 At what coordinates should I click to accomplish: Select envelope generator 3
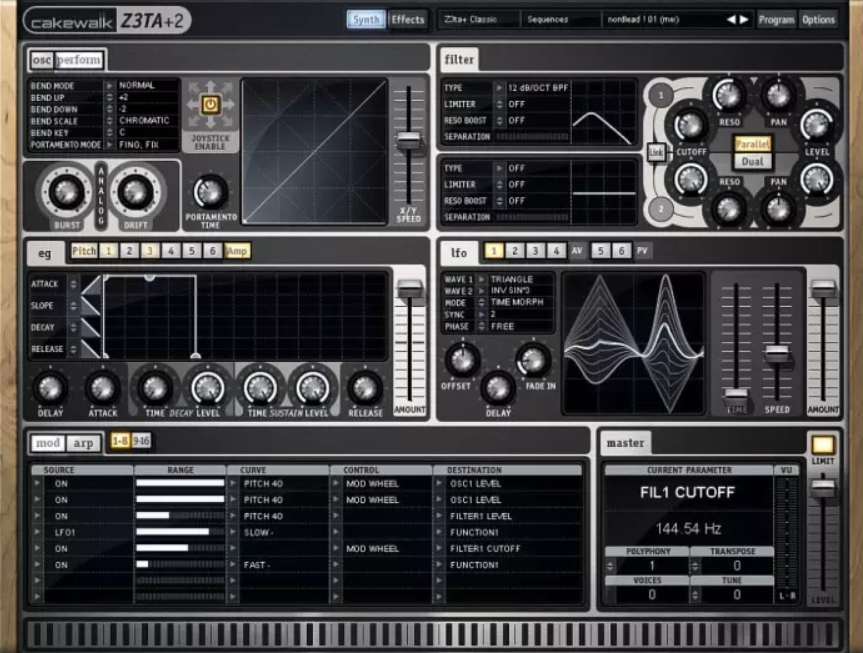pyautogui.click(x=150, y=251)
